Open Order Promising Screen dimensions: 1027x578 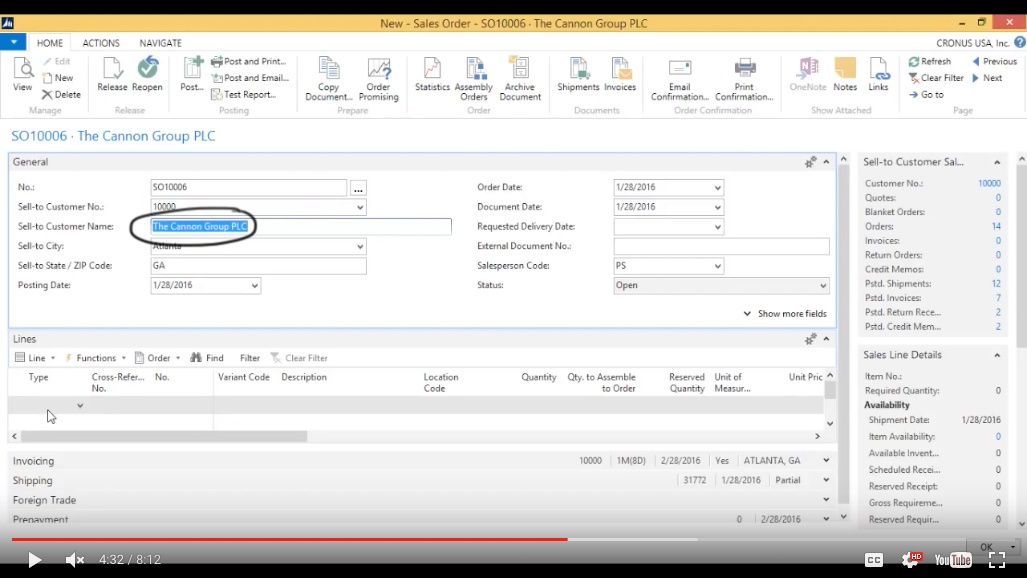[x=379, y=79]
